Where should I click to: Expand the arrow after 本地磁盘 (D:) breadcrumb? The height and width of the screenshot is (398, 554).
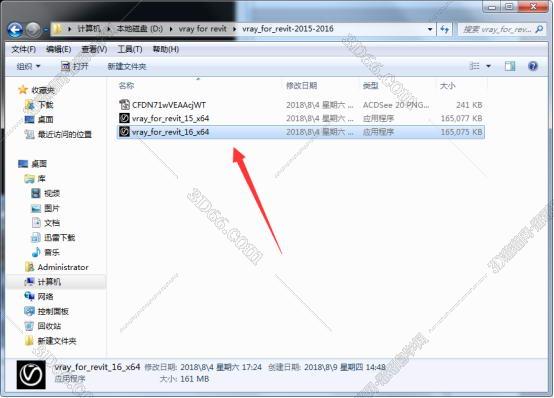pyautogui.click(x=171, y=29)
